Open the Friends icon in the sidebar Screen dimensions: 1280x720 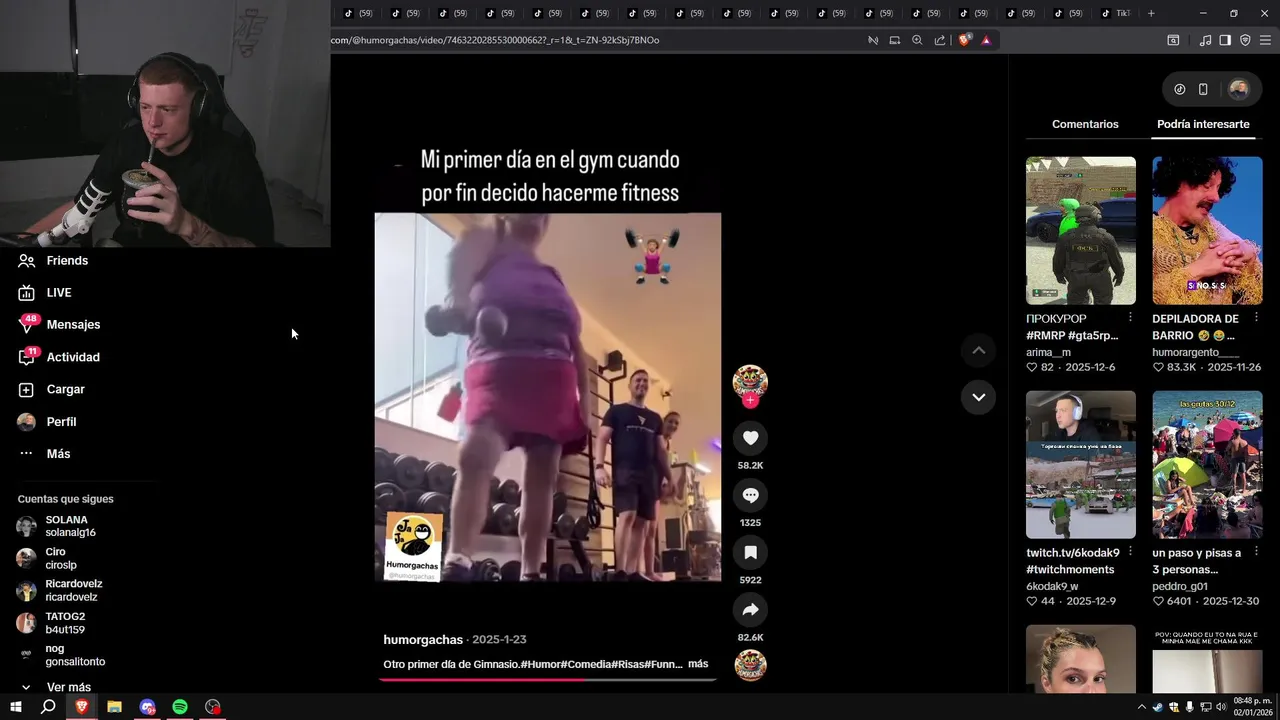tap(26, 260)
